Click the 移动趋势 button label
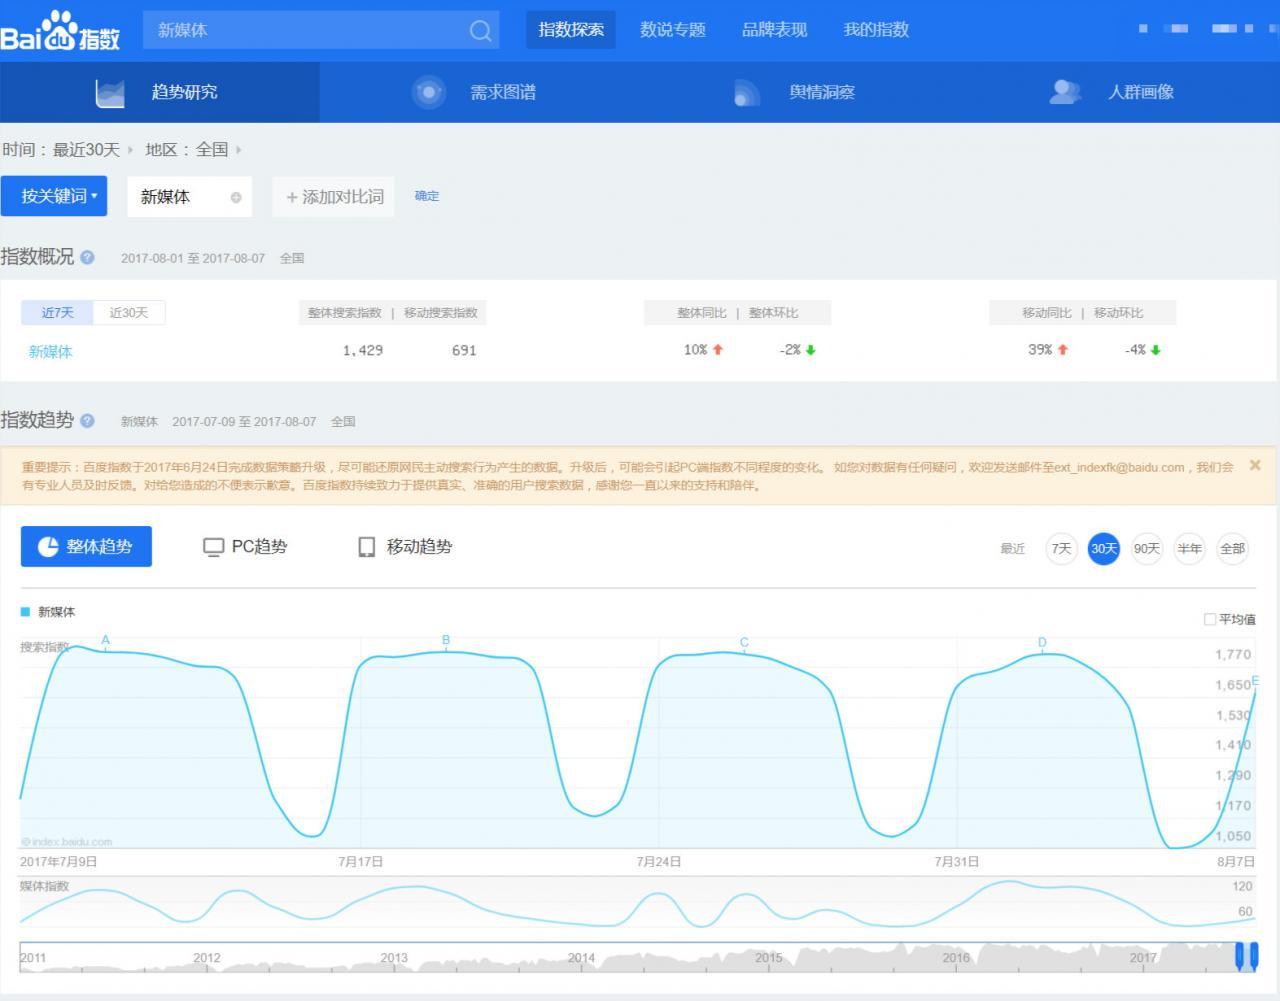Viewport: 1280px width, 1001px height. [419, 547]
